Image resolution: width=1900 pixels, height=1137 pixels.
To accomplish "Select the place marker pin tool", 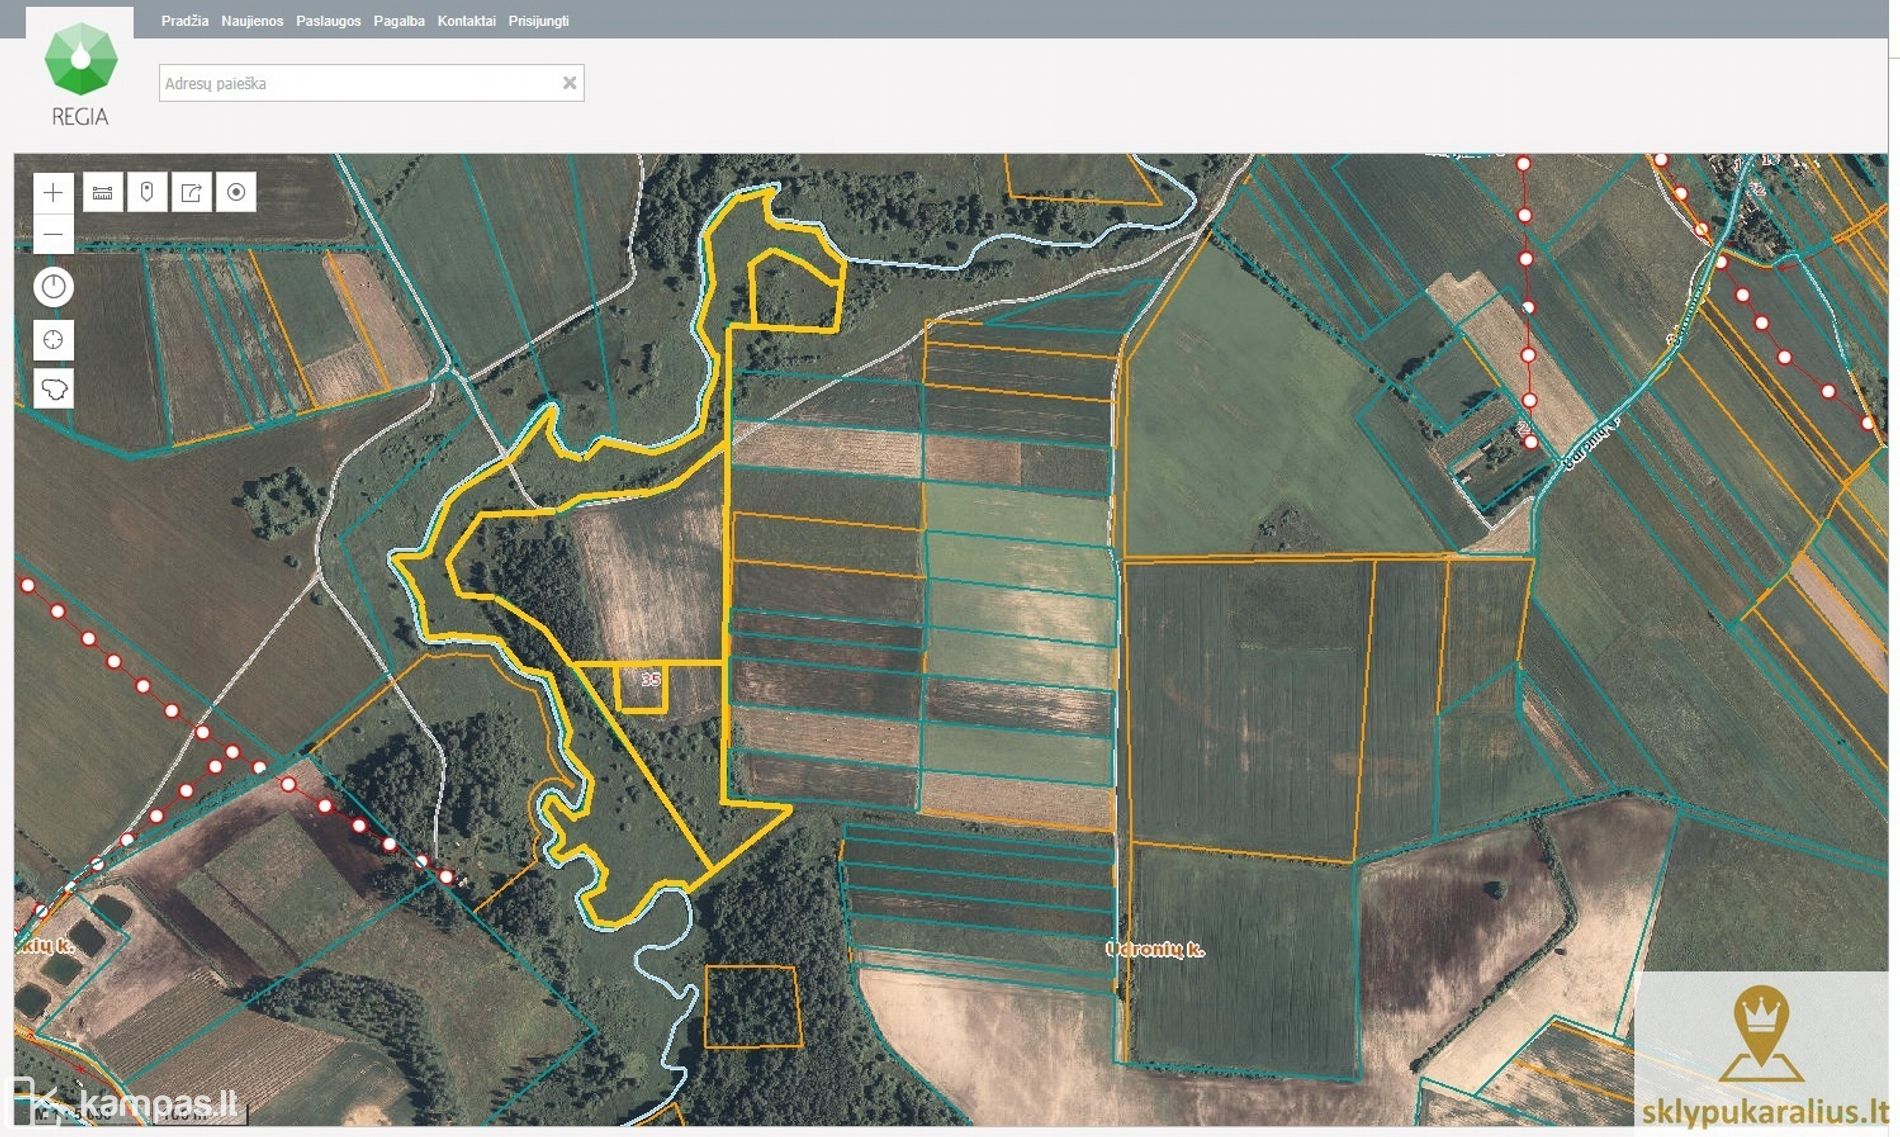I will [147, 193].
